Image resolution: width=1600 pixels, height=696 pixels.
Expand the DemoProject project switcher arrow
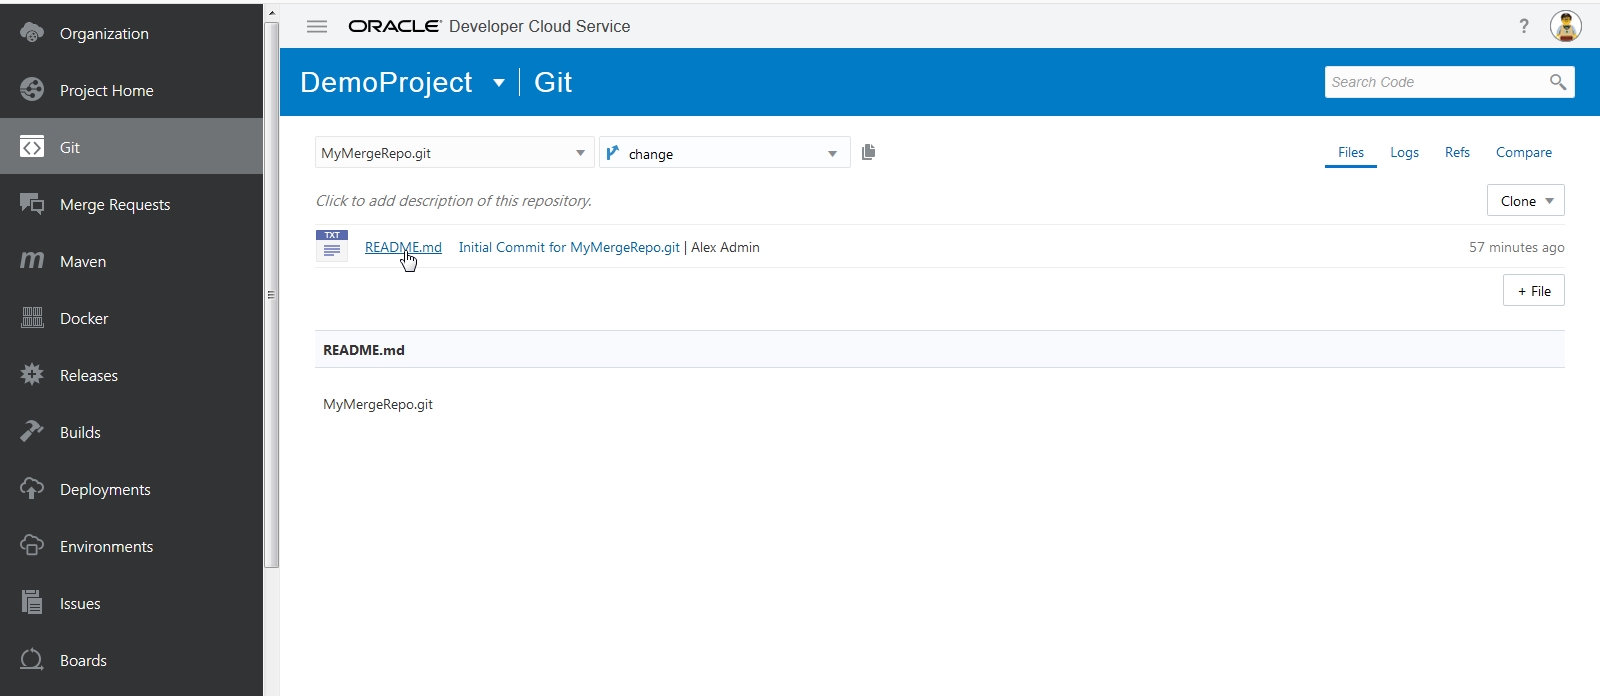pos(499,83)
